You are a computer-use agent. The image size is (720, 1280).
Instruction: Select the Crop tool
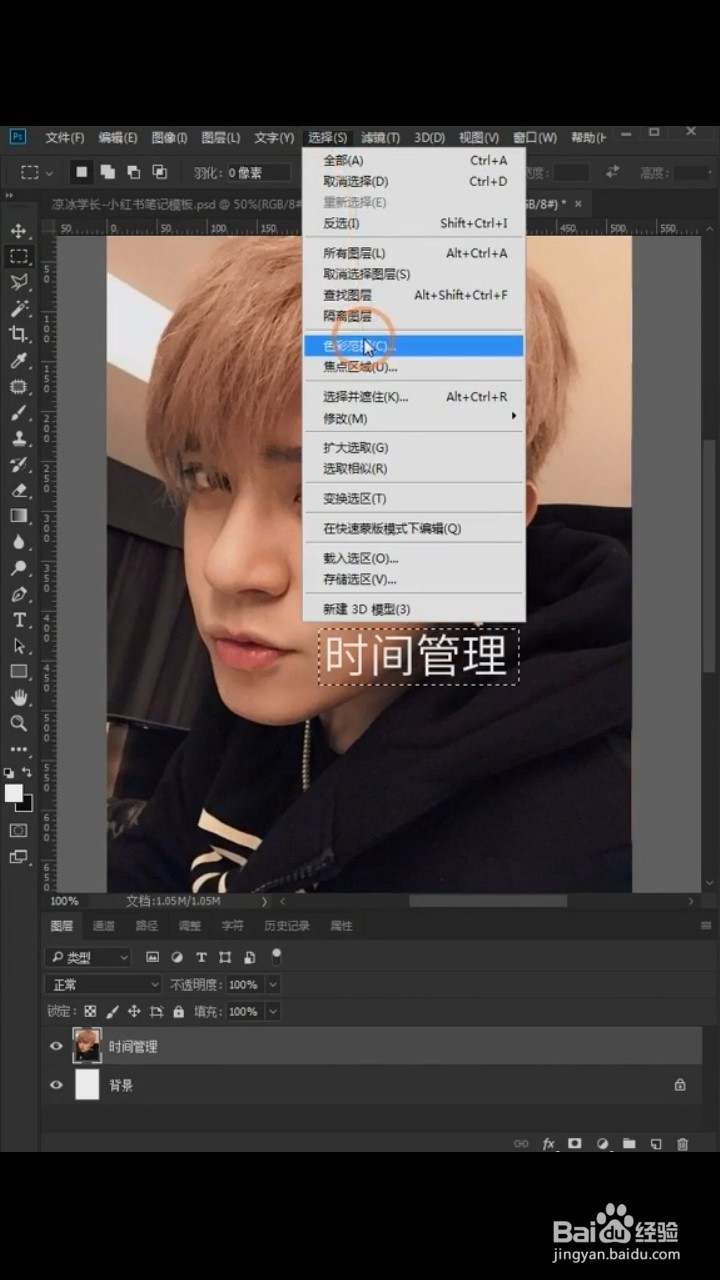[x=19, y=334]
